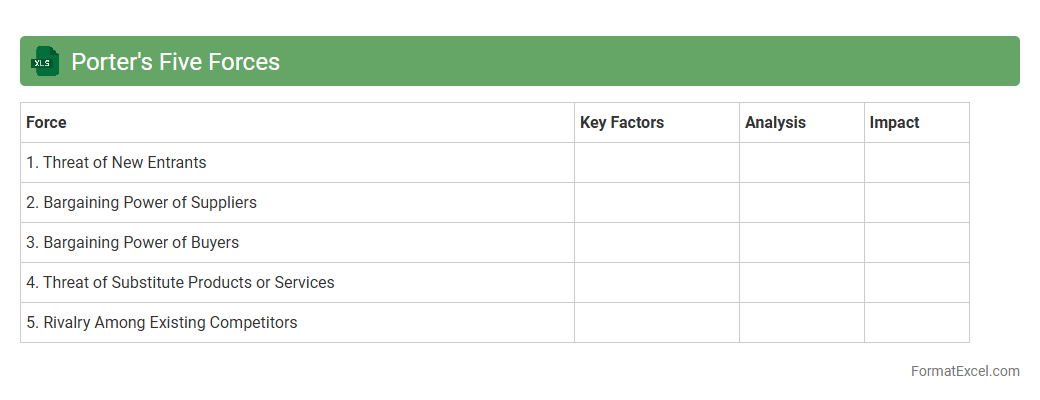
Task: Click Analysis cell for Rivalry row
Action: click(x=802, y=323)
